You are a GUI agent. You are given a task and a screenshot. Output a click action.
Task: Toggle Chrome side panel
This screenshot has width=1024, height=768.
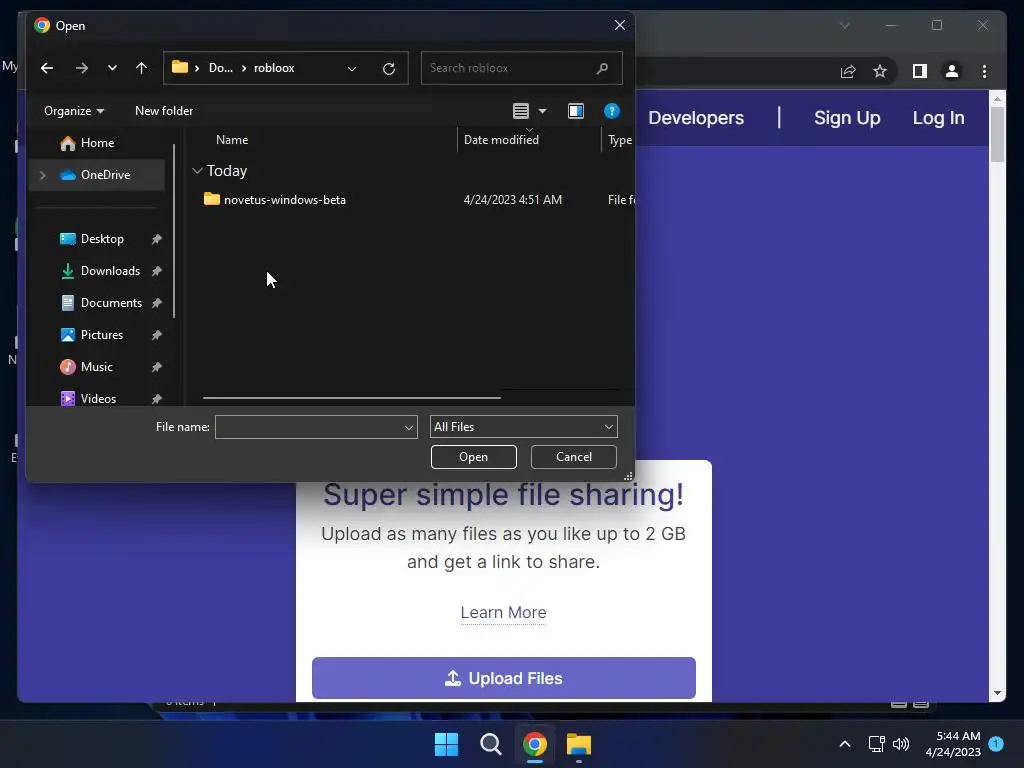pyautogui.click(x=920, y=71)
